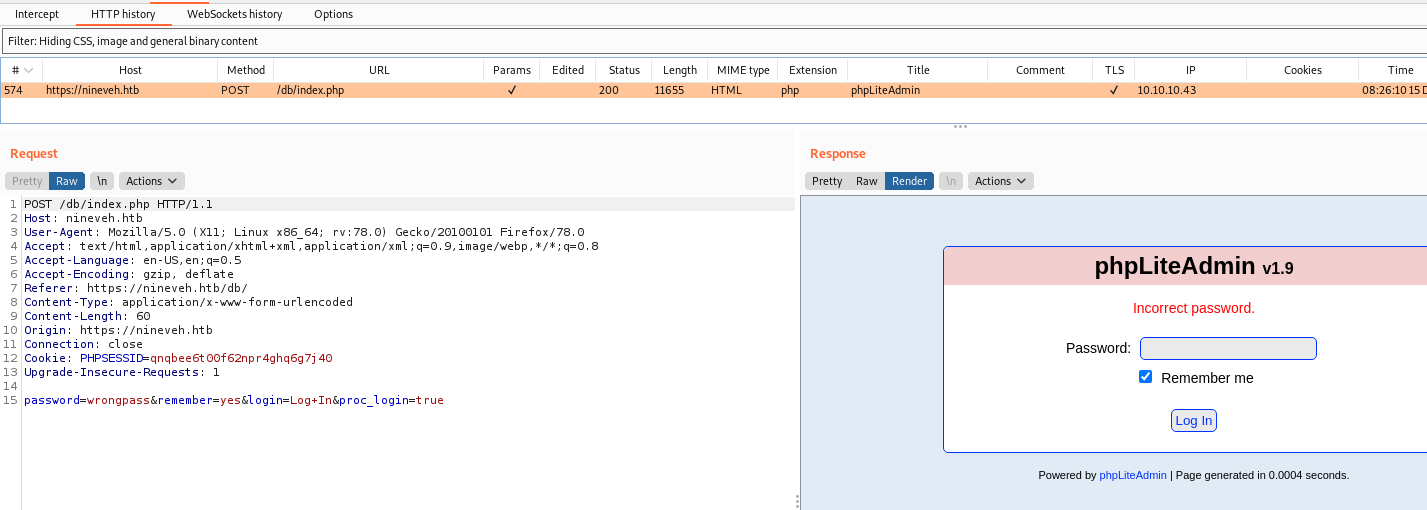Toggle the Remember me checkbox
Image resolution: width=1427 pixels, height=510 pixels.
(1146, 377)
